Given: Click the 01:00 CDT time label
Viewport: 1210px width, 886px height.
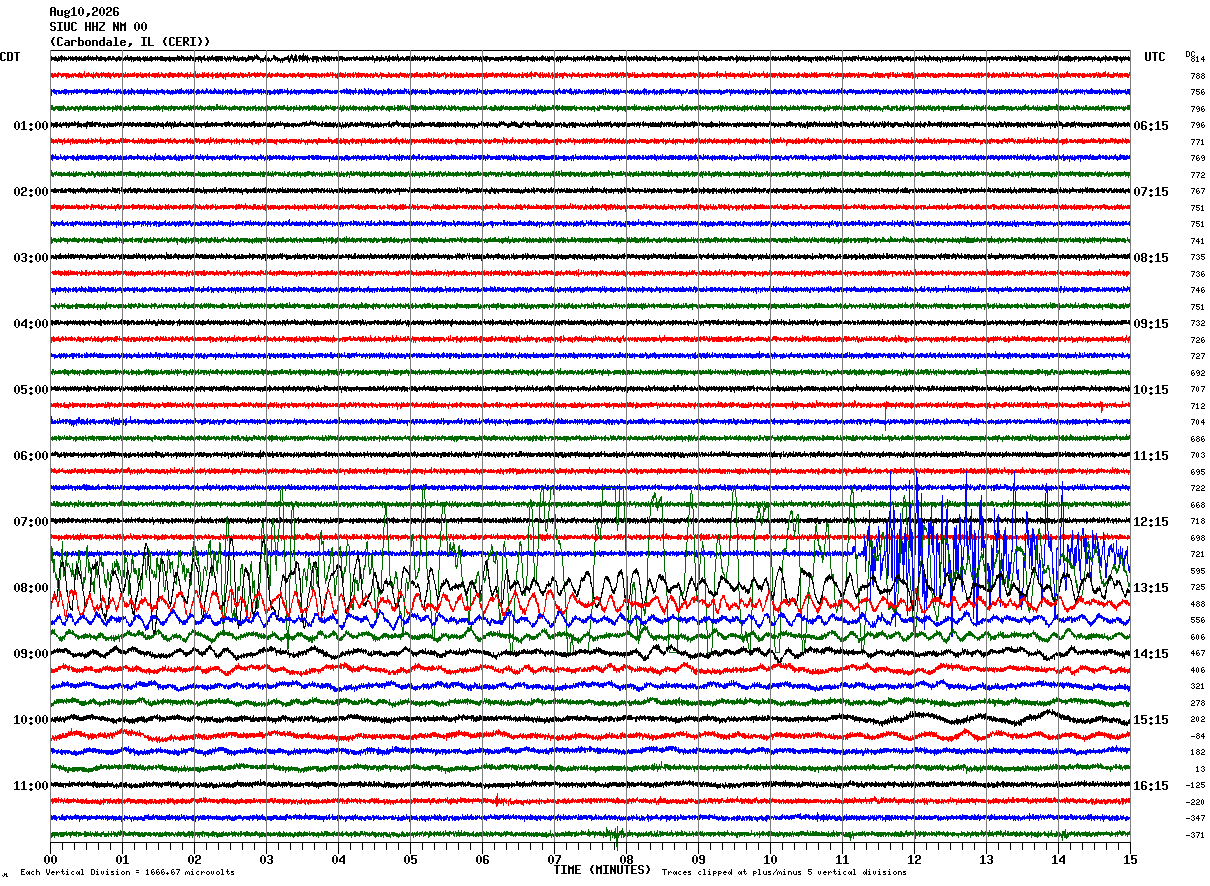Looking at the screenshot, I should click(31, 126).
